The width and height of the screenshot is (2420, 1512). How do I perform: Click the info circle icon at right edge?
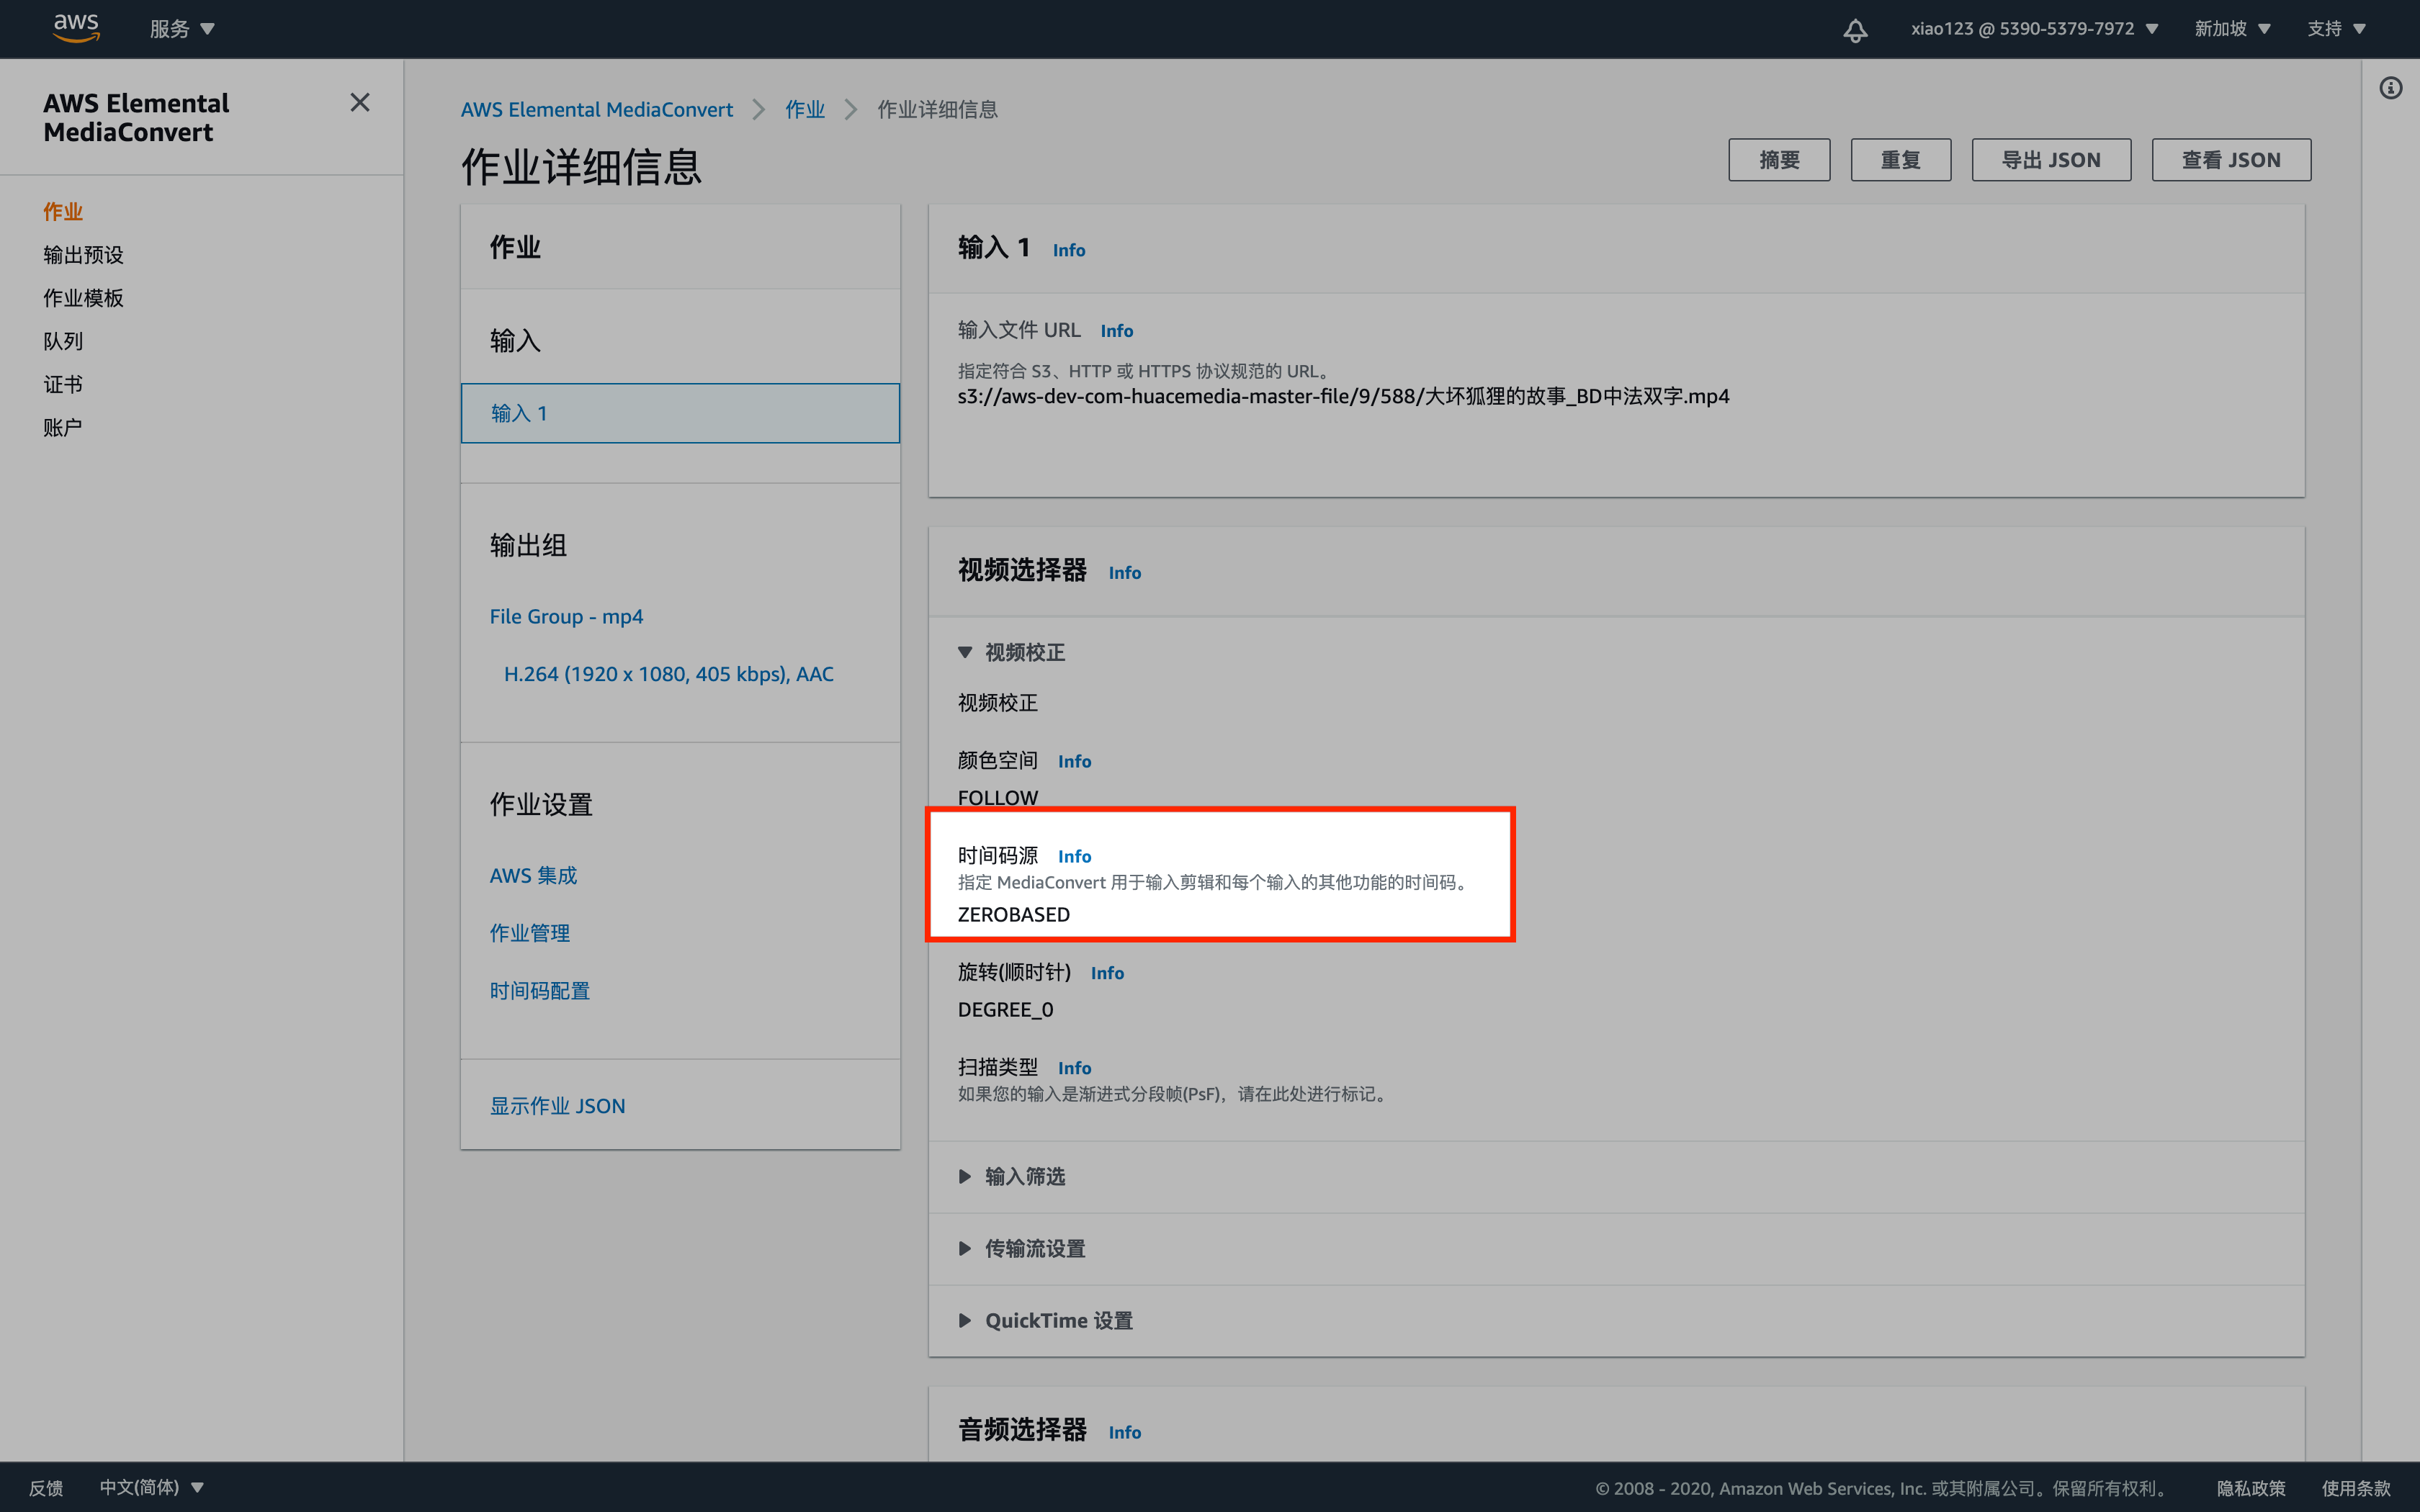point(2390,88)
